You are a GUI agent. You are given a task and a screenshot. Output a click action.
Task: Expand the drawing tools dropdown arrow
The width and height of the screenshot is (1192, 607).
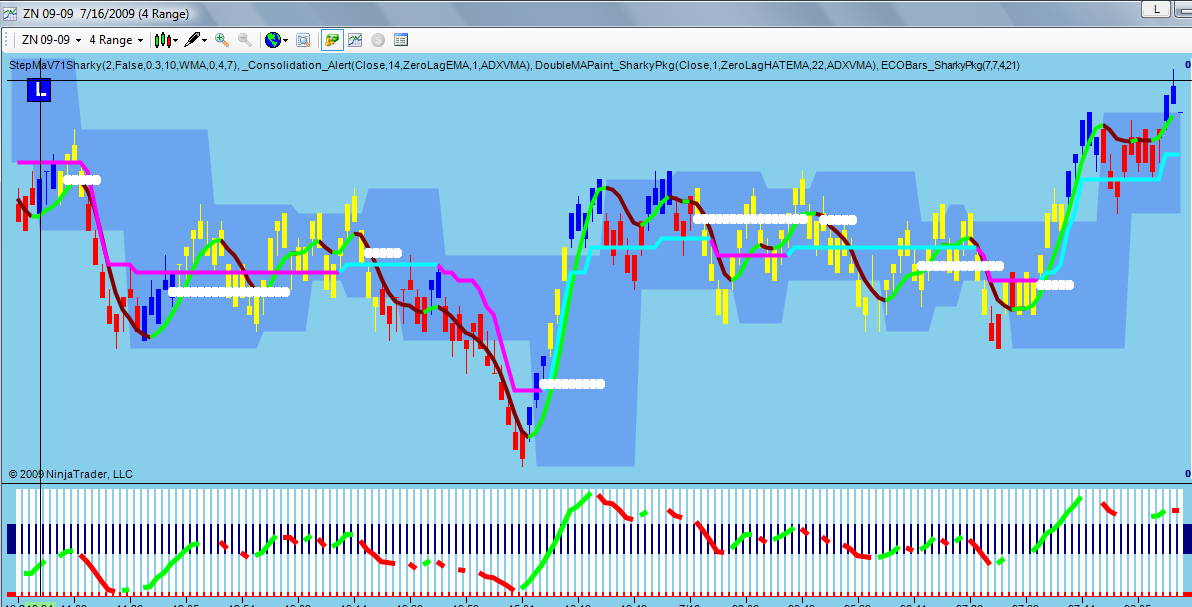click(x=205, y=40)
